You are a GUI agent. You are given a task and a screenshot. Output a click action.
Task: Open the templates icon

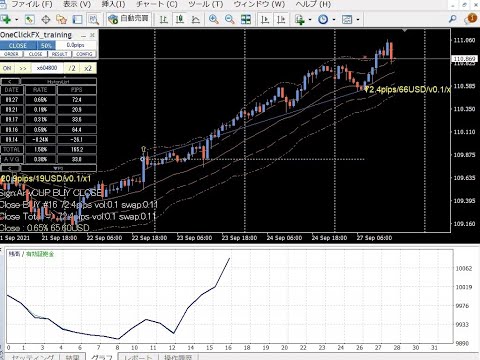tap(347, 19)
